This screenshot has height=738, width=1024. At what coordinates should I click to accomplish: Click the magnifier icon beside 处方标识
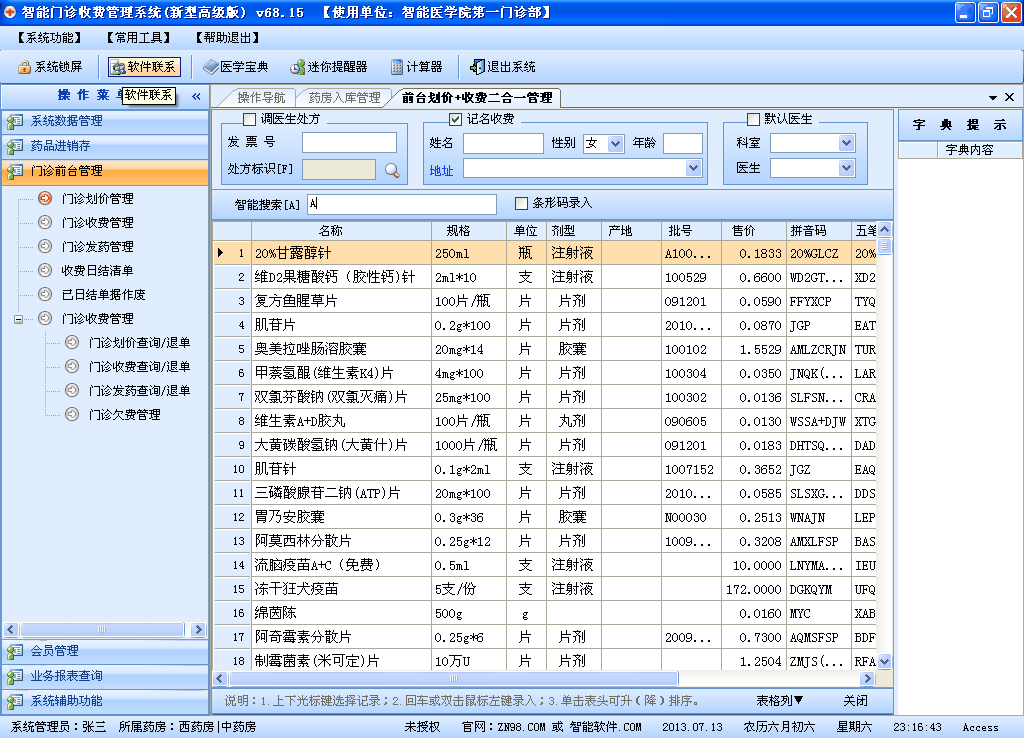tap(392, 170)
